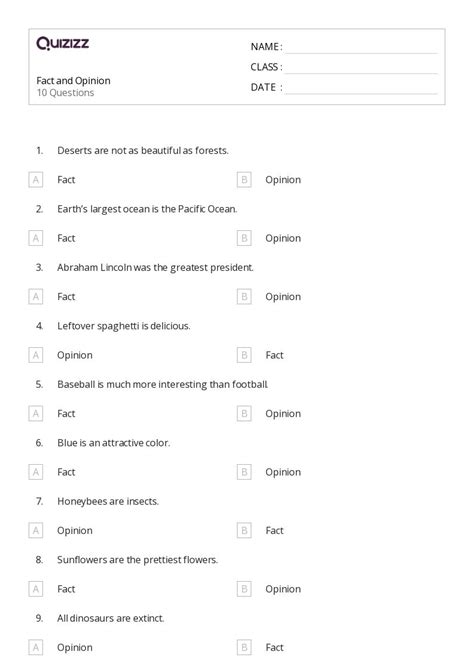The width and height of the screenshot is (474, 670).
Task: Check A Fact for blue color question
Action: 36,473
